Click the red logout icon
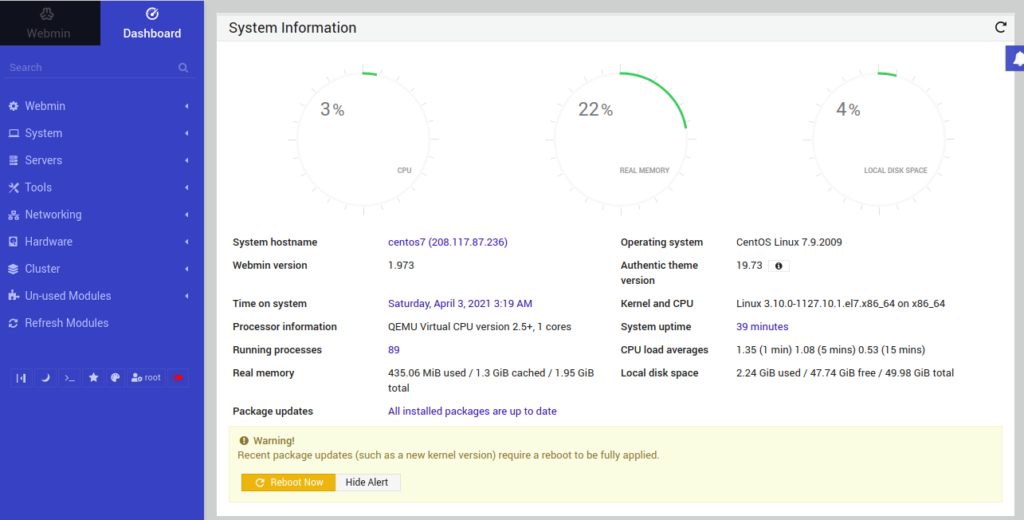This screenshot has height=520, width=1024. pyautogui.click(x=178, y=378)
